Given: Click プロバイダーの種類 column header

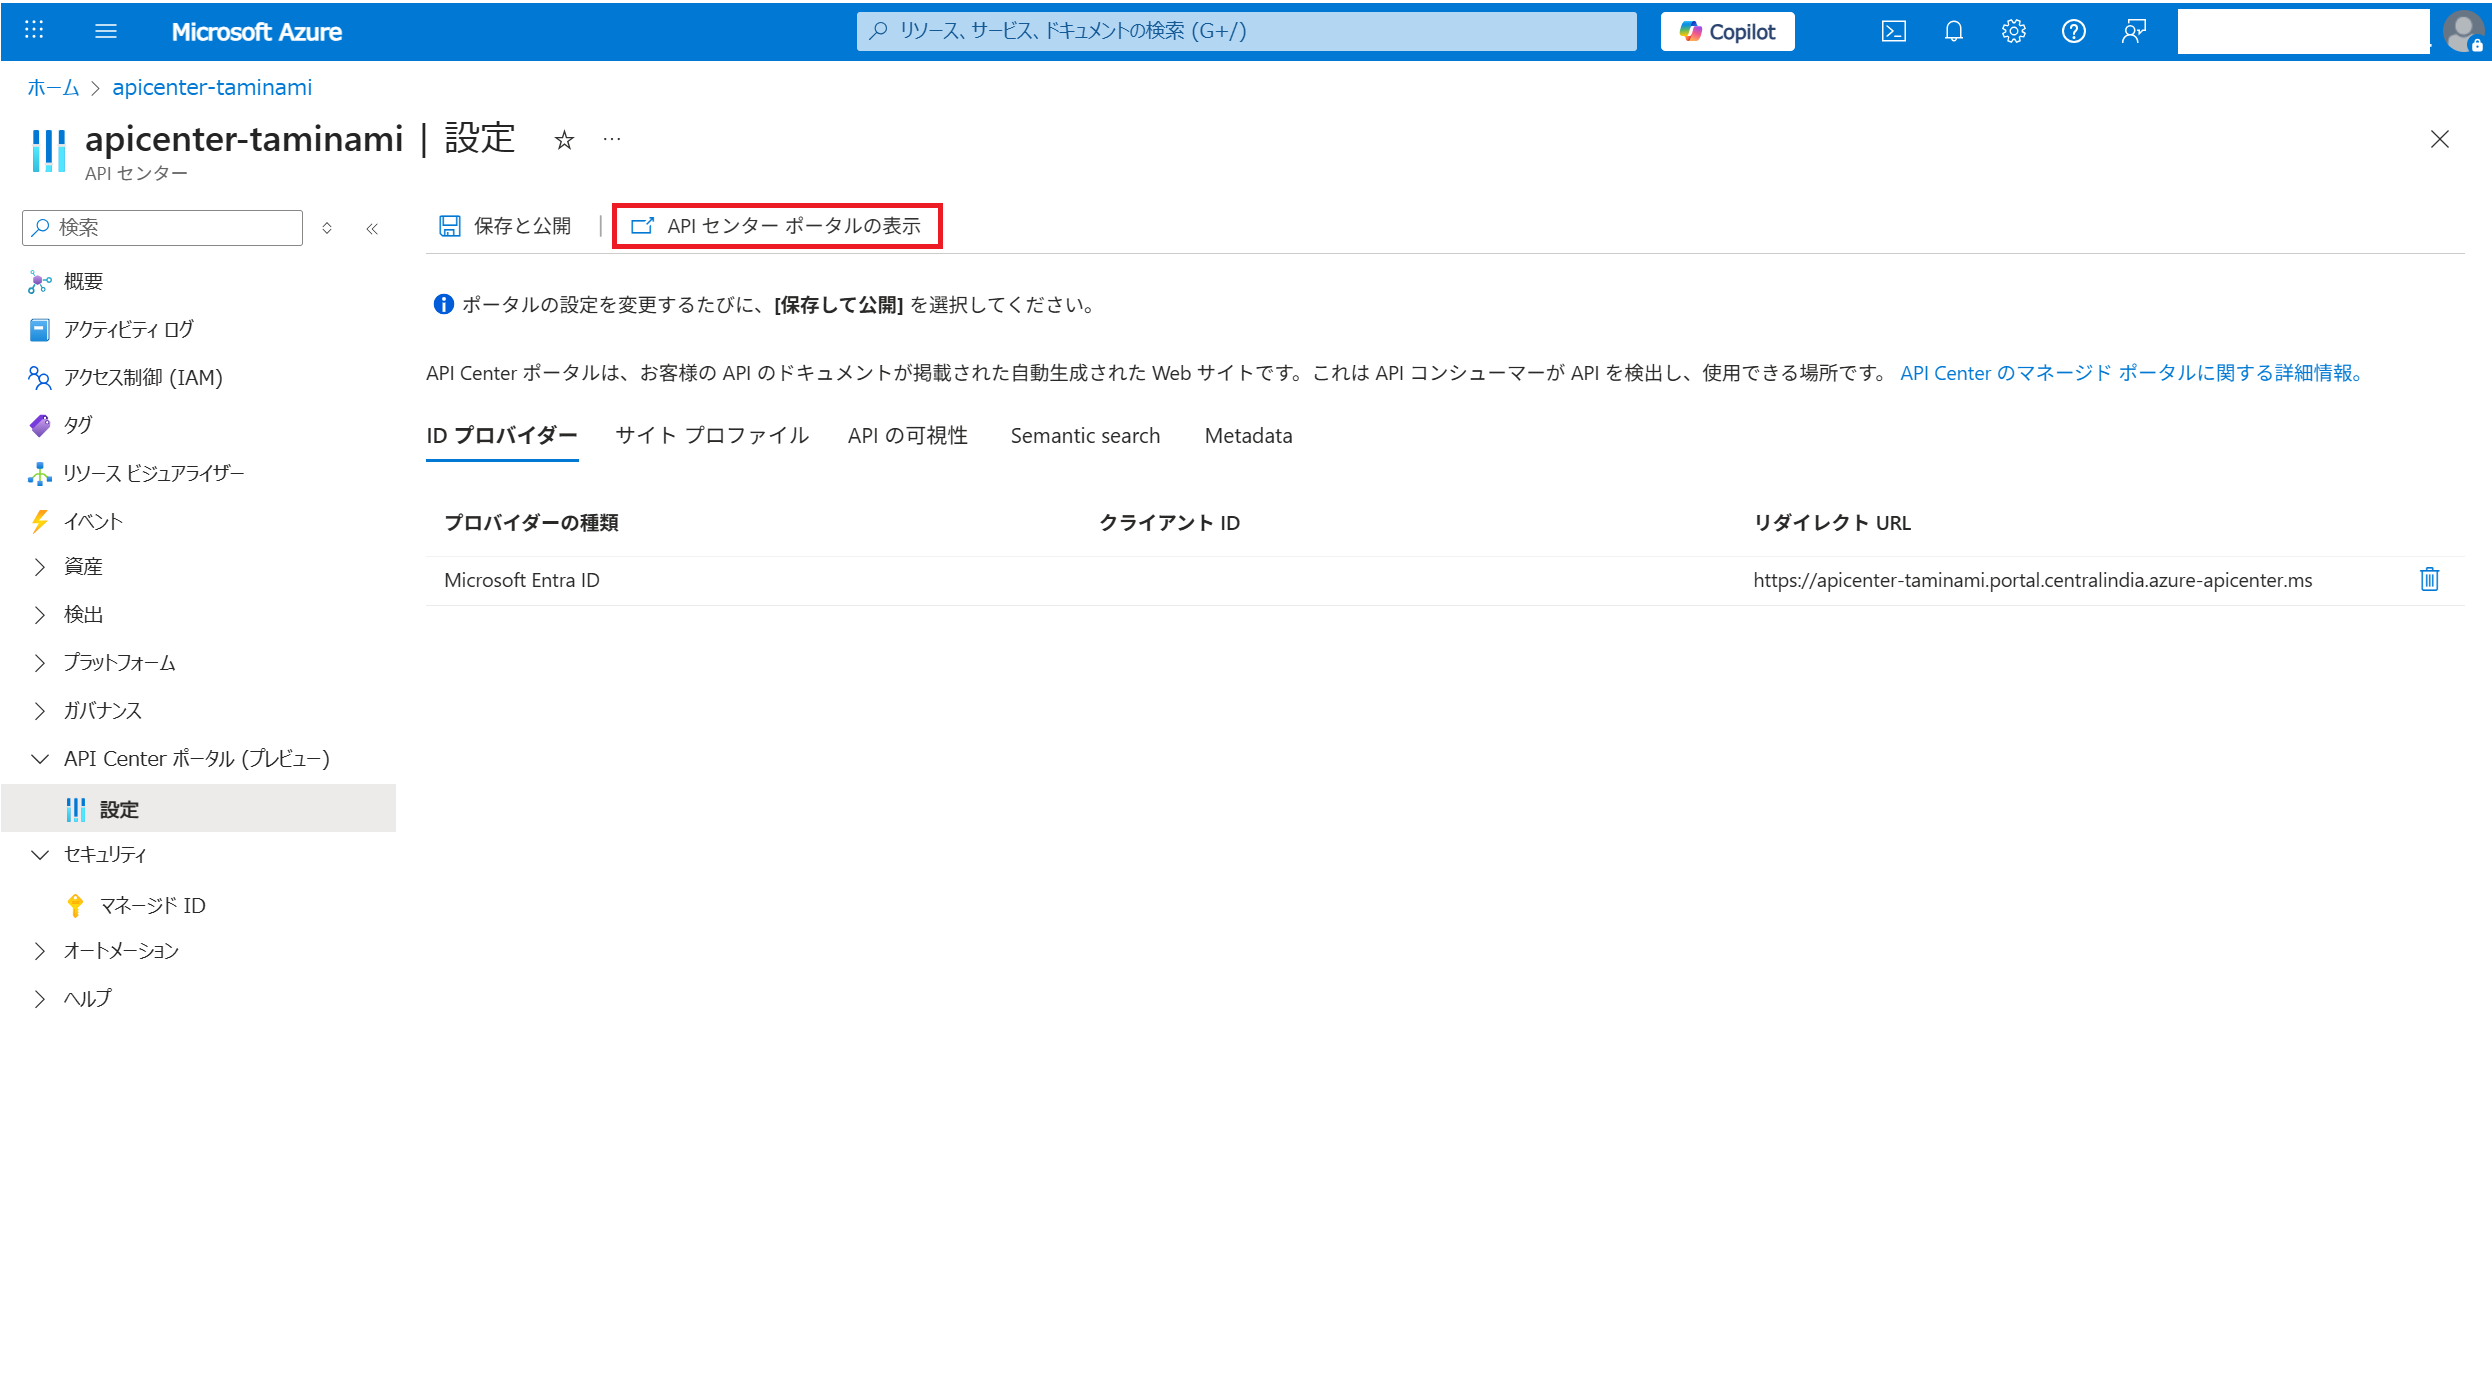Looking at the screenshot, I should pos(531,523).
